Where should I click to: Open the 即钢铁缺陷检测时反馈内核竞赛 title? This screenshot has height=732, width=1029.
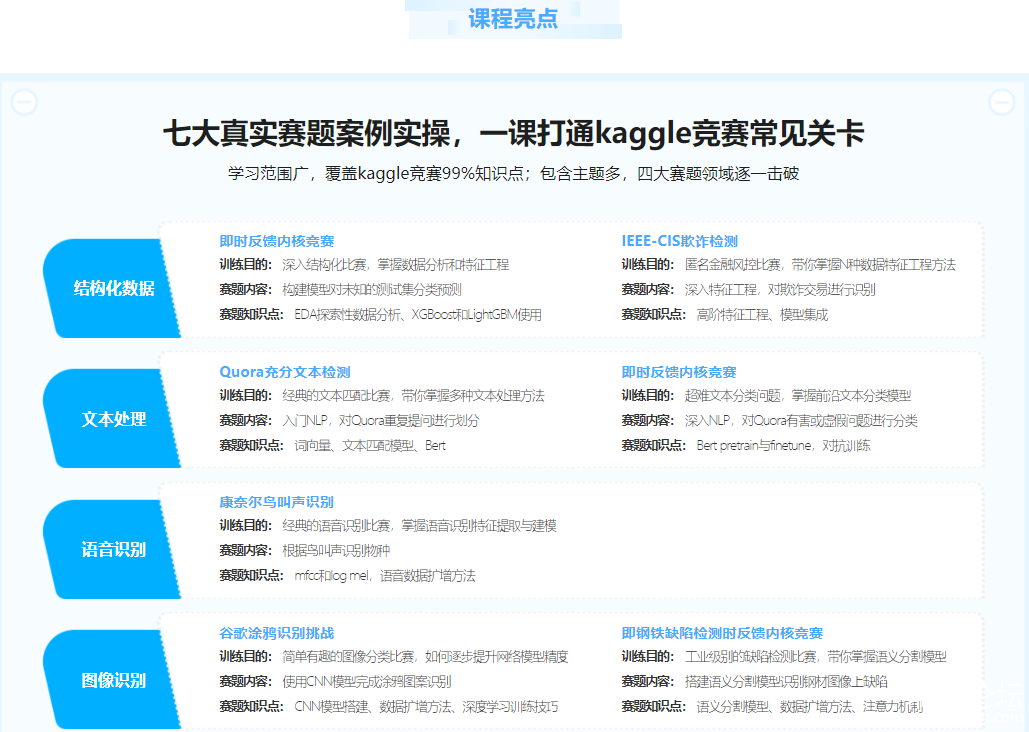[722, 633]
